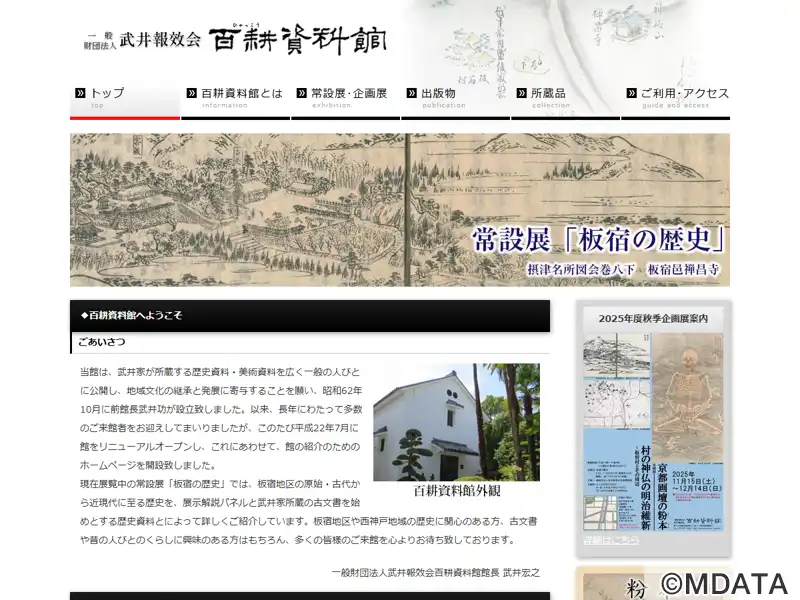Screen dimensions: 800x600
Task: Click the museum exterior photo
Action: tap(457, 422)
